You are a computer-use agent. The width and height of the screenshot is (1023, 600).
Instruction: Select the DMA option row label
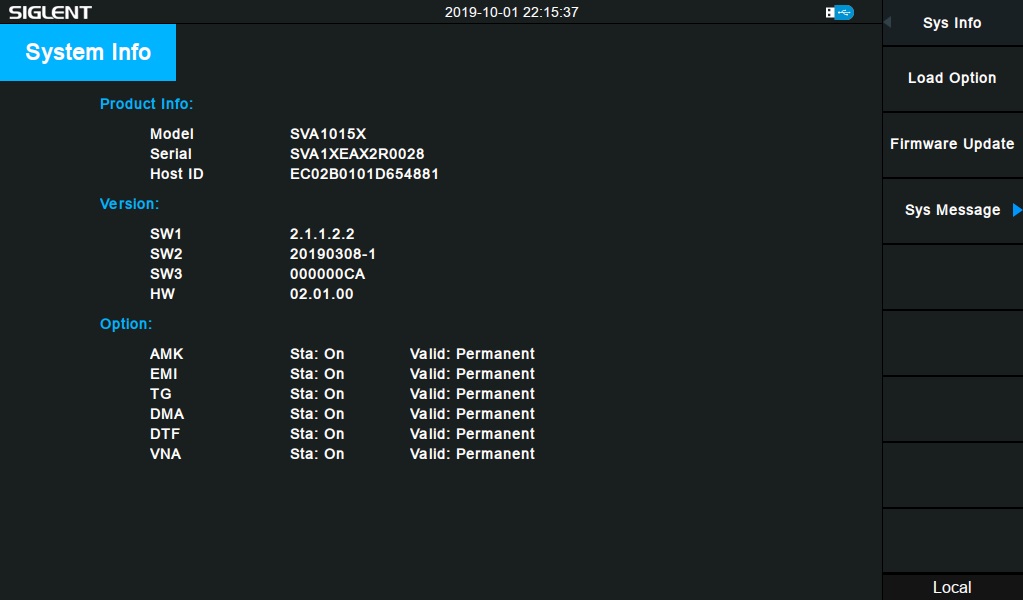coord(167,414)
